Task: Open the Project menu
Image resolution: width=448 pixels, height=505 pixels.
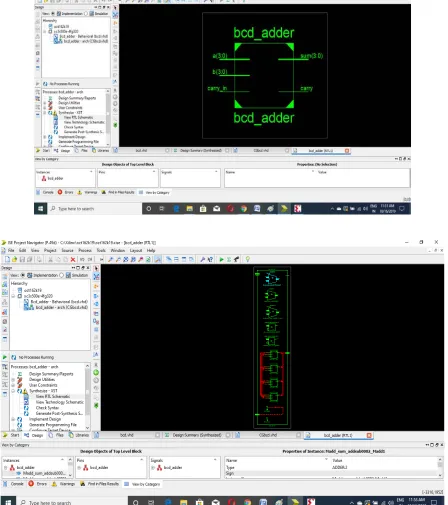Action: coord(50,250)
